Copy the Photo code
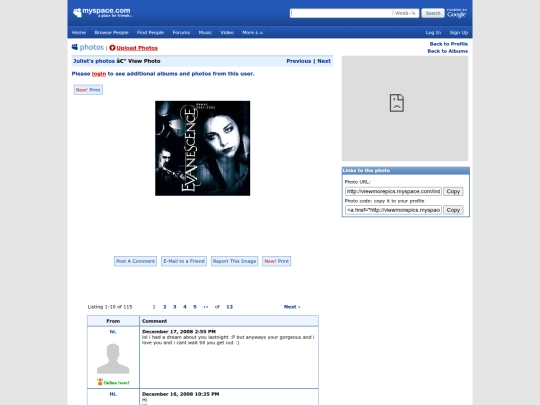The height and width of the screenshot is (405, 540). (453, 210)
